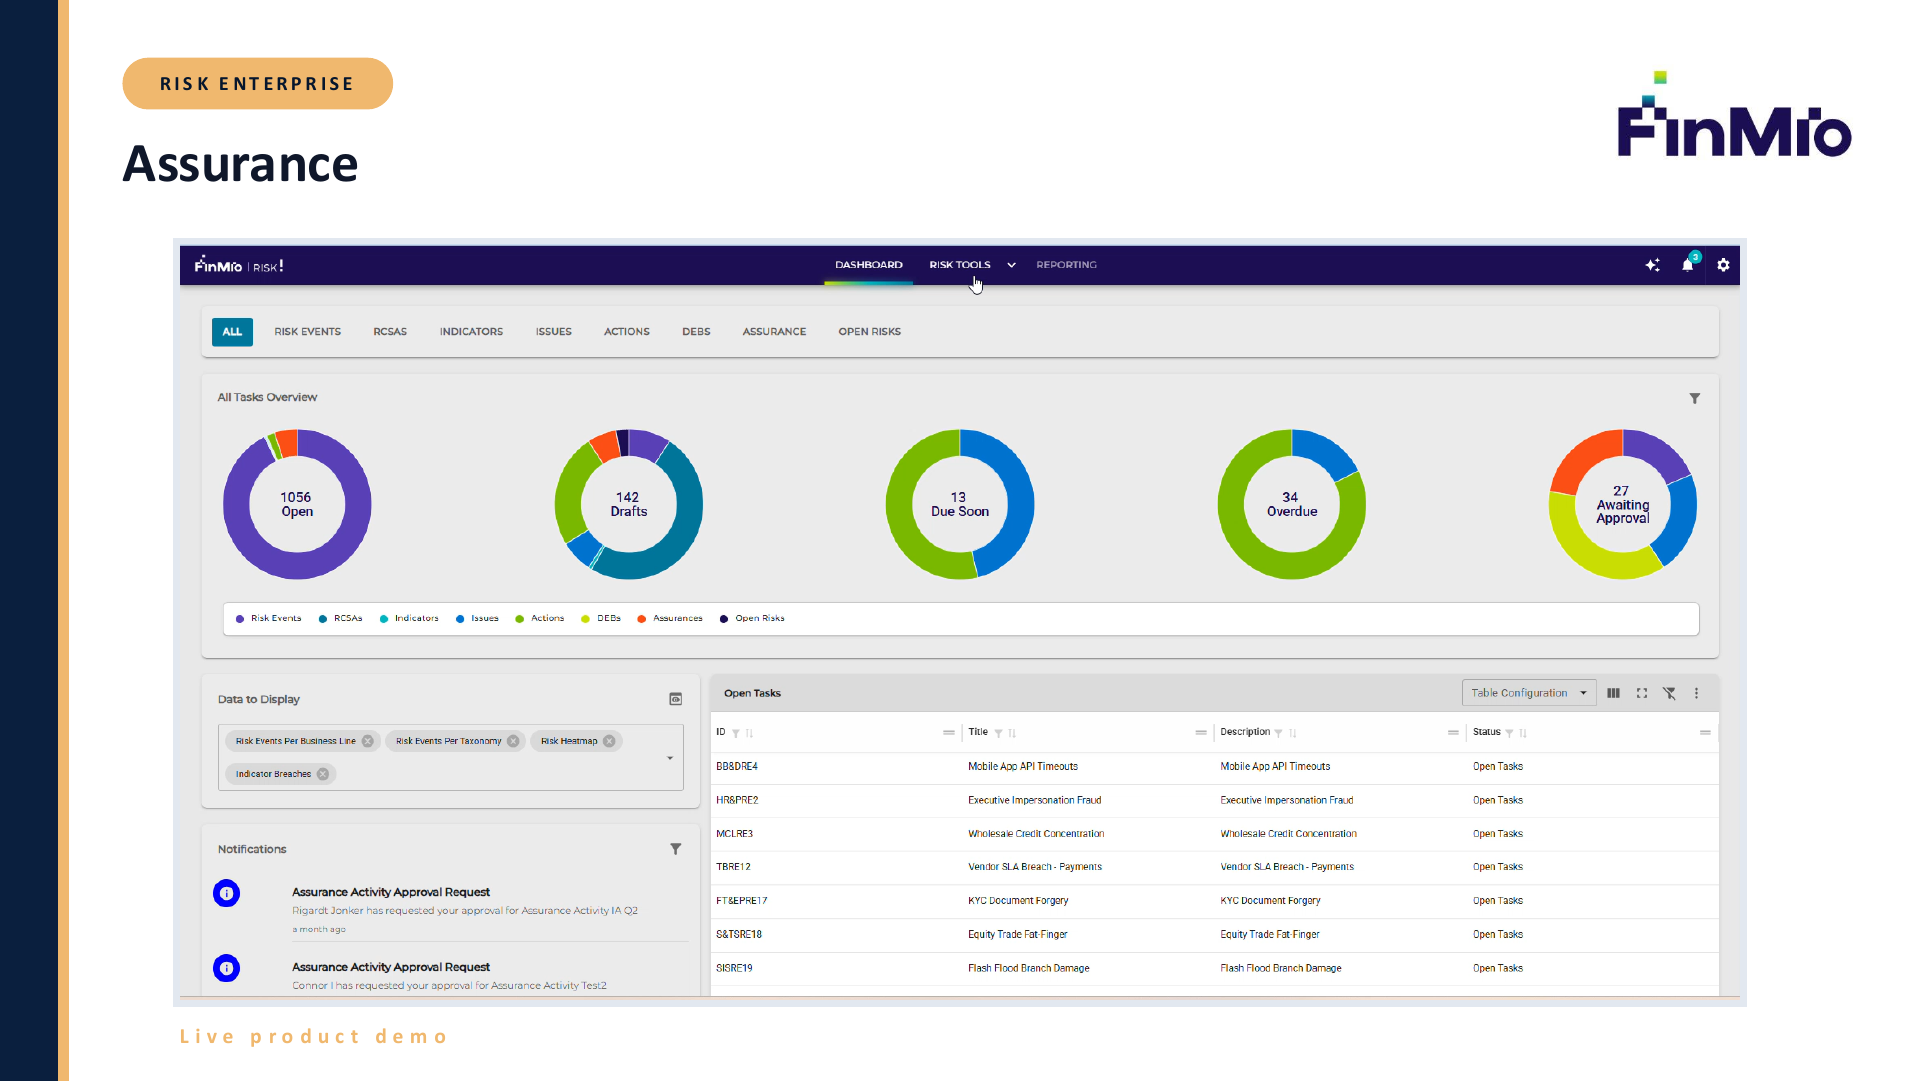Filter the Notifications list
Image resolution: width=1920 pixels, height=1081 pixels.
pos(676,849)
